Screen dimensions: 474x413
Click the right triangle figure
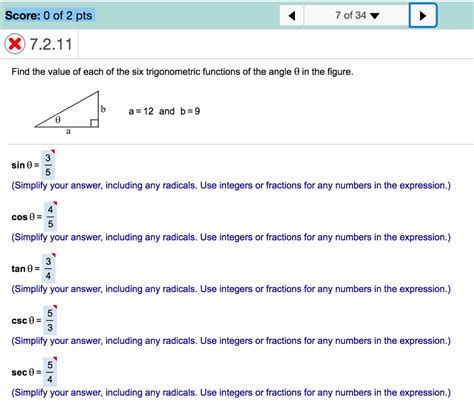(x=70, y=112)
